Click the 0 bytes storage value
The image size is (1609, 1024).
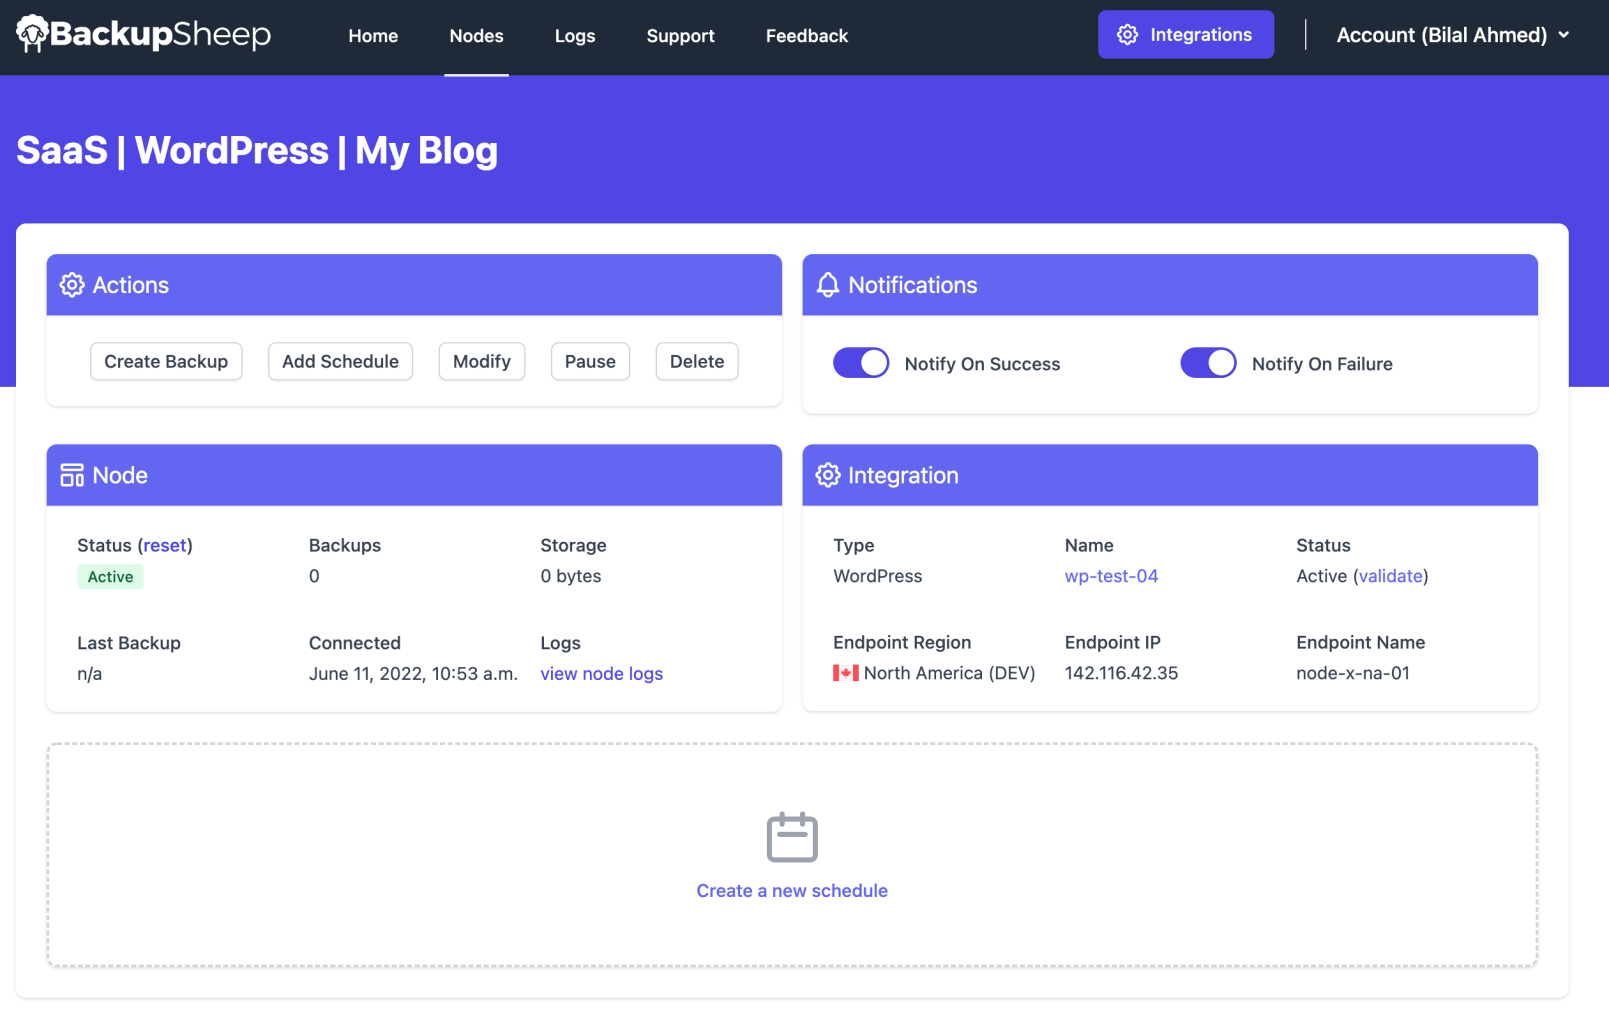[571, 576]
